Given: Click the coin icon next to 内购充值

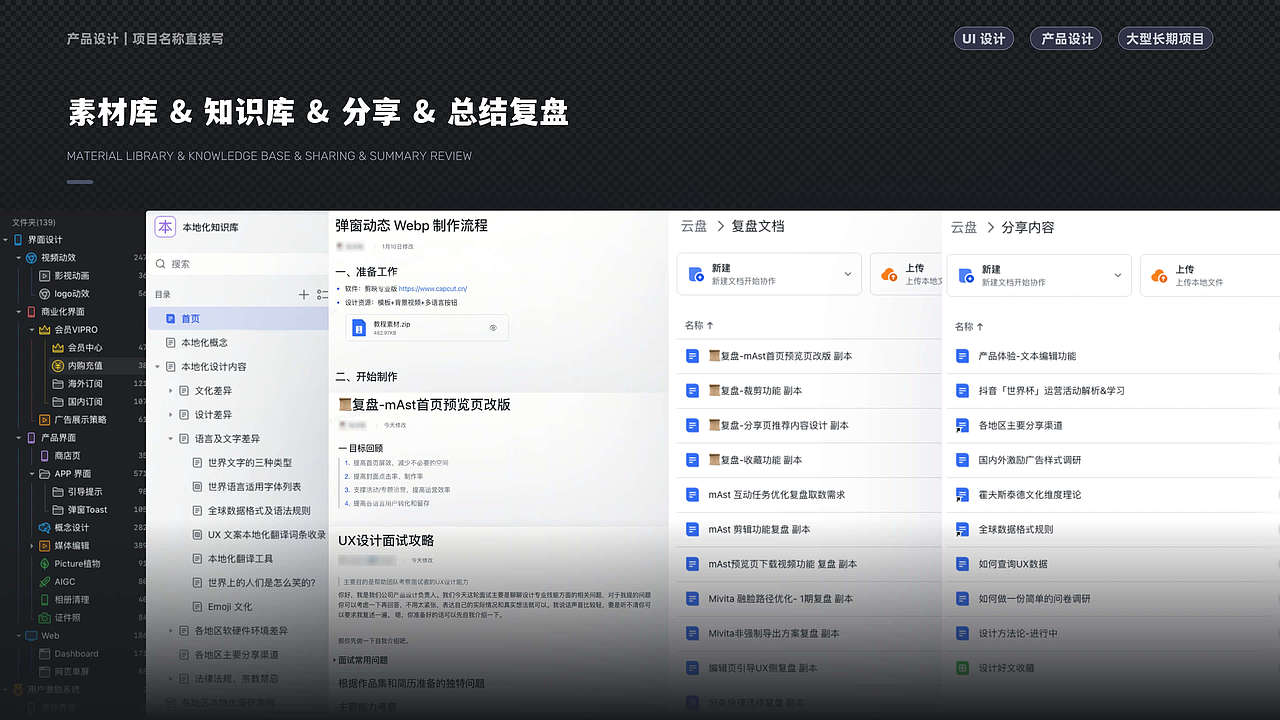Looking at the screenshot, I should click(58, 366).
